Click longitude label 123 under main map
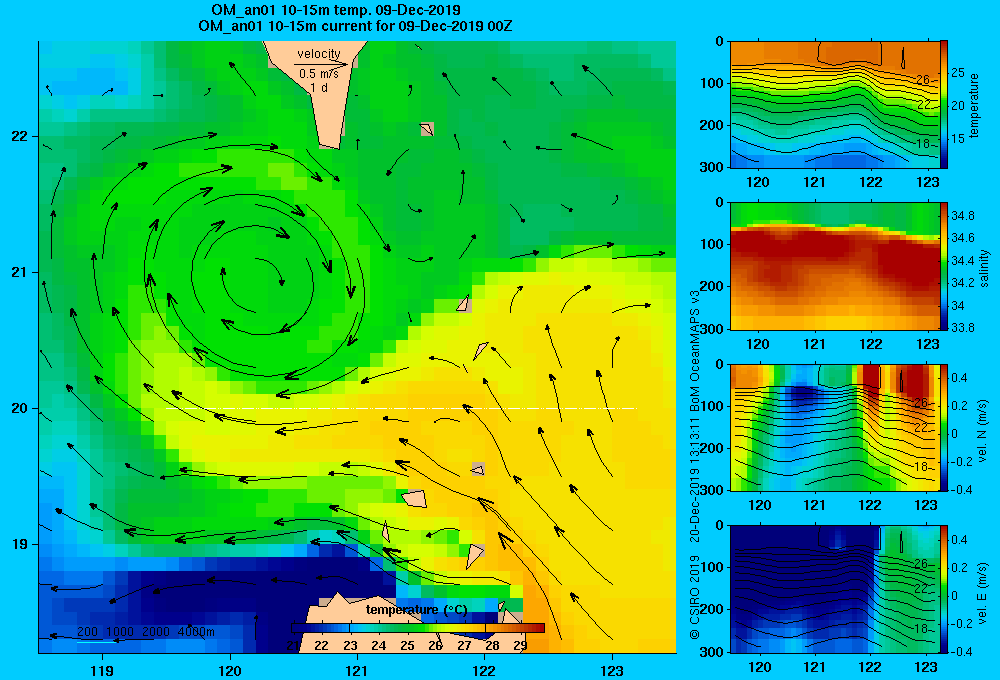 (x=612, y=670)
